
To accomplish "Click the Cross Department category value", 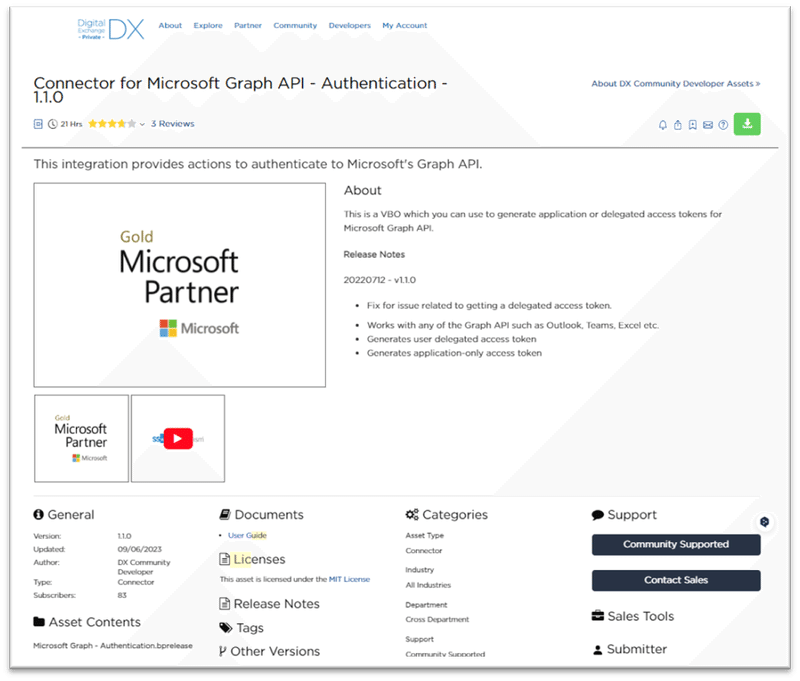I will [x=437, y=619].
